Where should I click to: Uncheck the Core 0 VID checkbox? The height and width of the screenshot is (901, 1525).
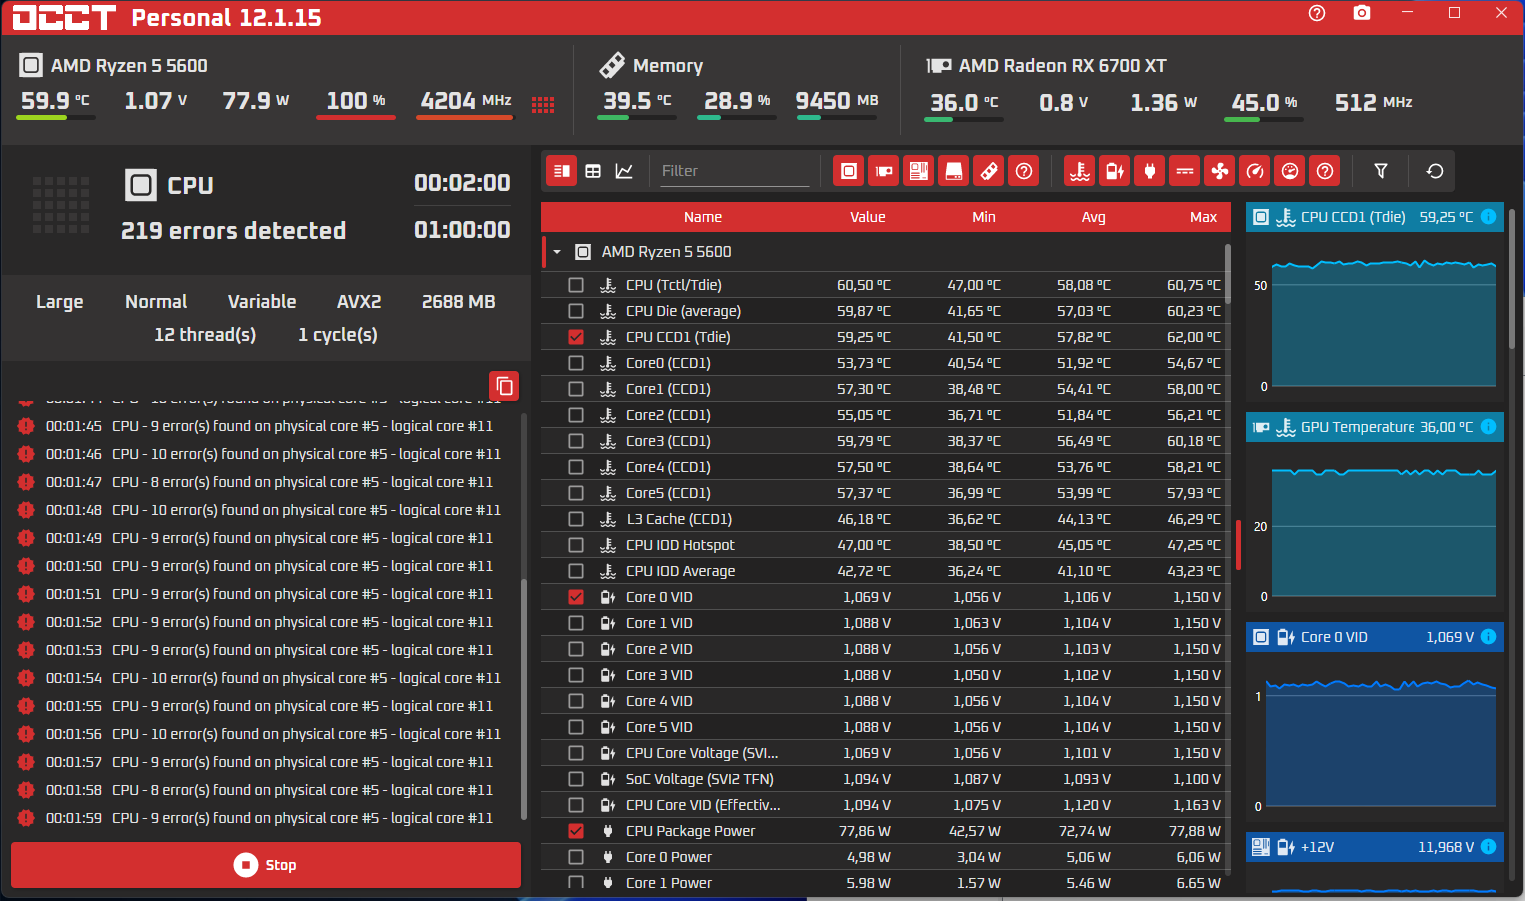[x=576, y=597]
